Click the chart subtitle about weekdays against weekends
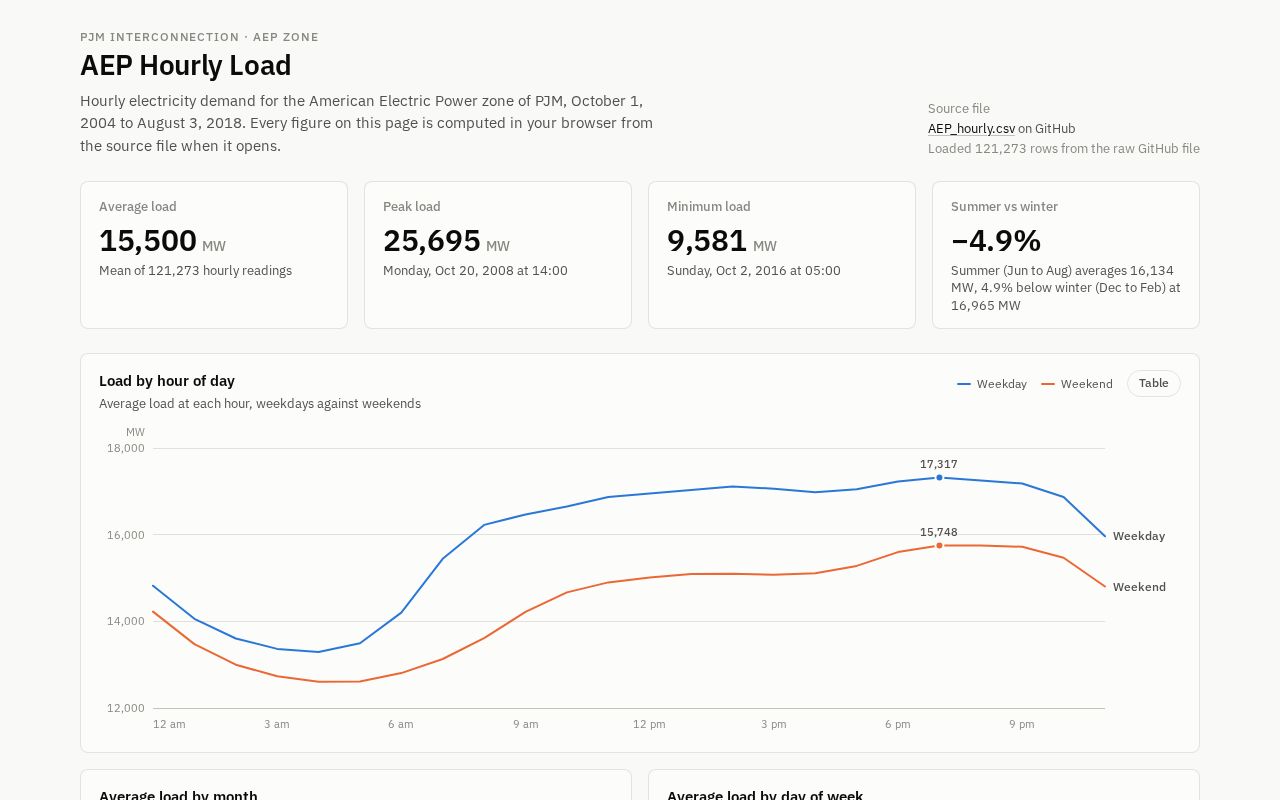Screen dimensions: 1280x800 [x=260, y=404]
